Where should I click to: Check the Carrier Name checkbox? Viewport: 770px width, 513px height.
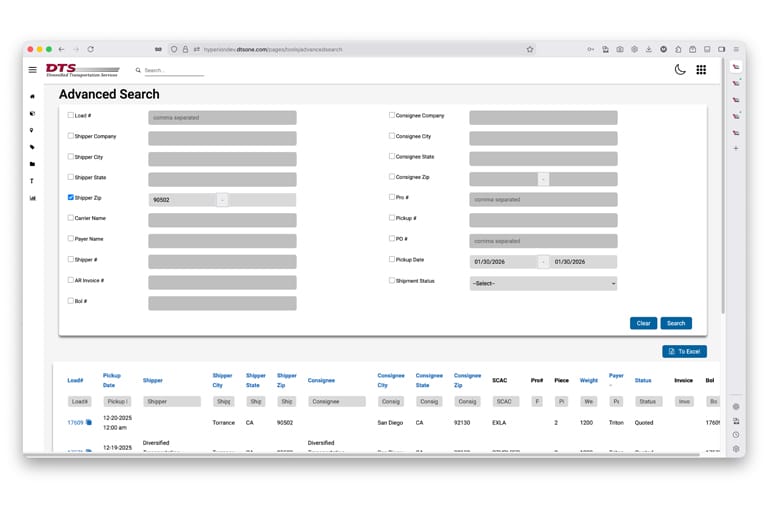(71, 218)
